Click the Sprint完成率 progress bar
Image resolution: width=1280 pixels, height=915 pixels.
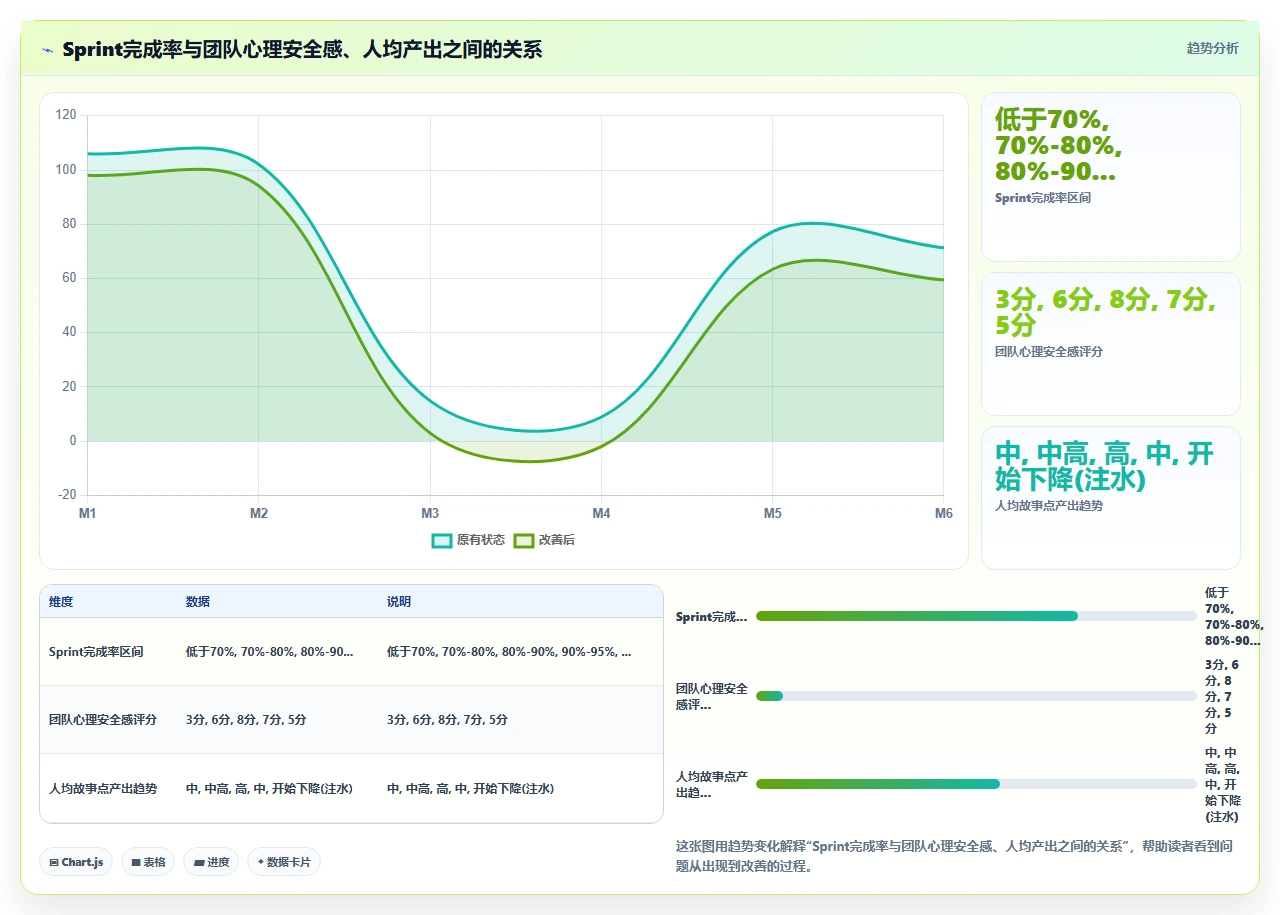(976, 616)
